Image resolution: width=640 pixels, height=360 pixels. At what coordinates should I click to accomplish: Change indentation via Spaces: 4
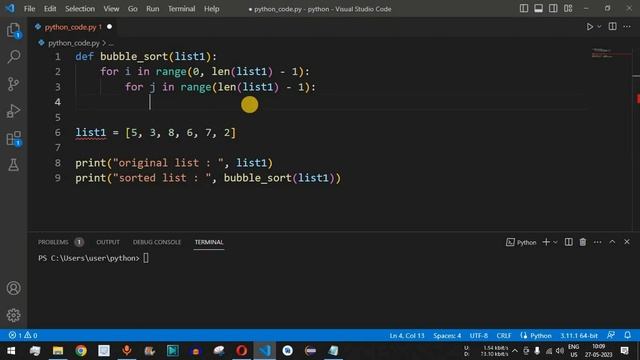[447, 336]
